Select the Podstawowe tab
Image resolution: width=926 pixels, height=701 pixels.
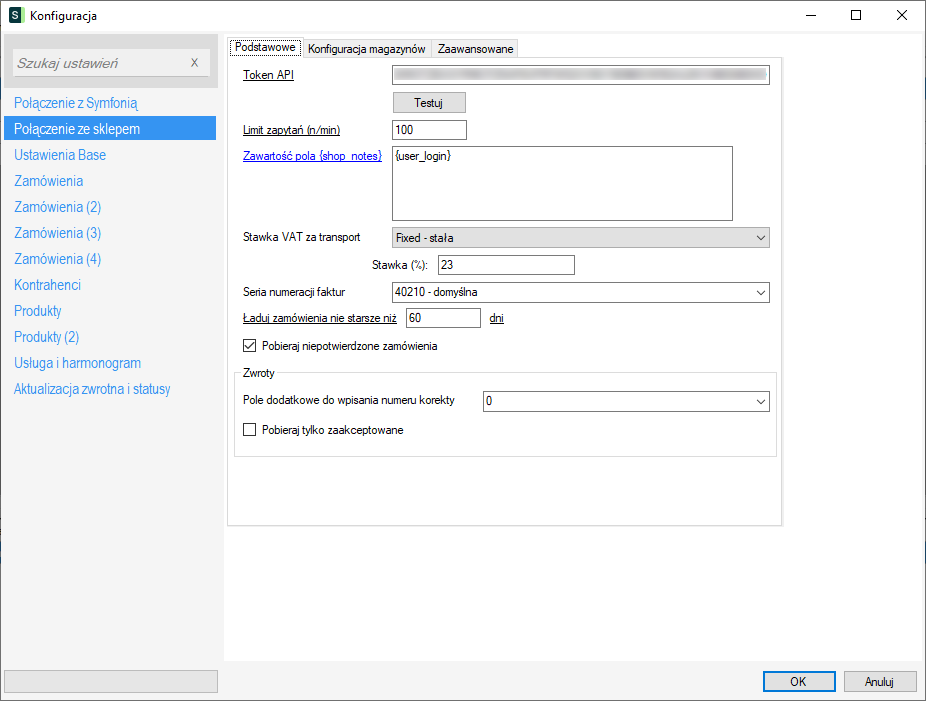265,48
